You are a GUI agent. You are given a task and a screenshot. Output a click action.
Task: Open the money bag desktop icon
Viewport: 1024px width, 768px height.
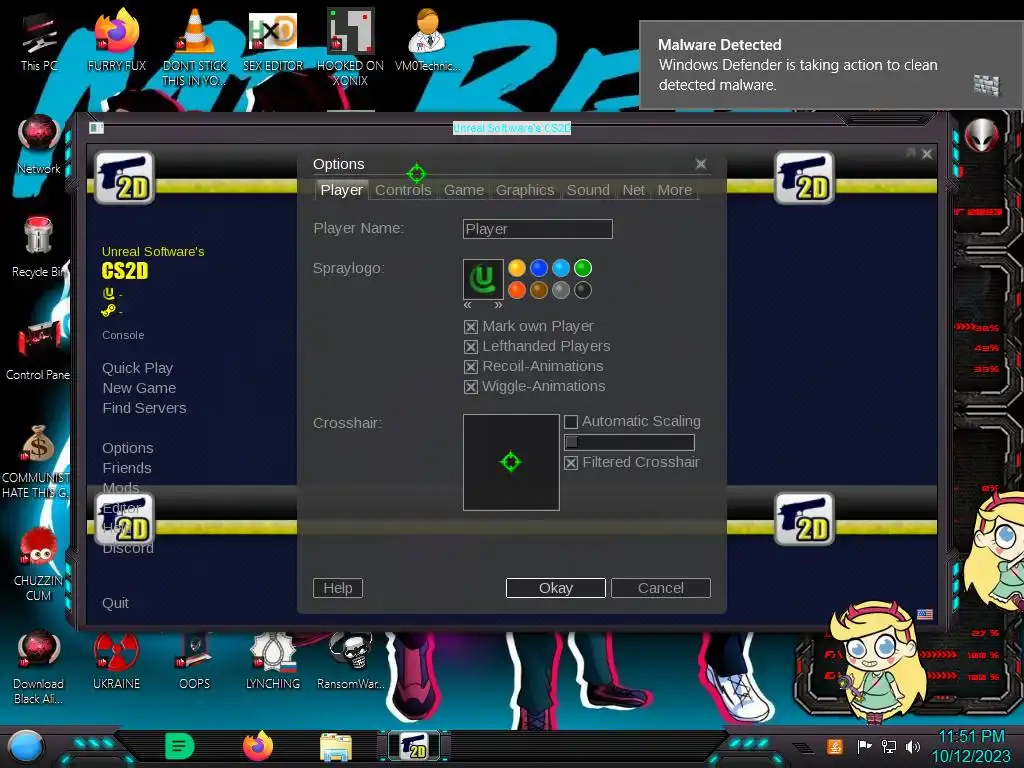pos(37,462)
